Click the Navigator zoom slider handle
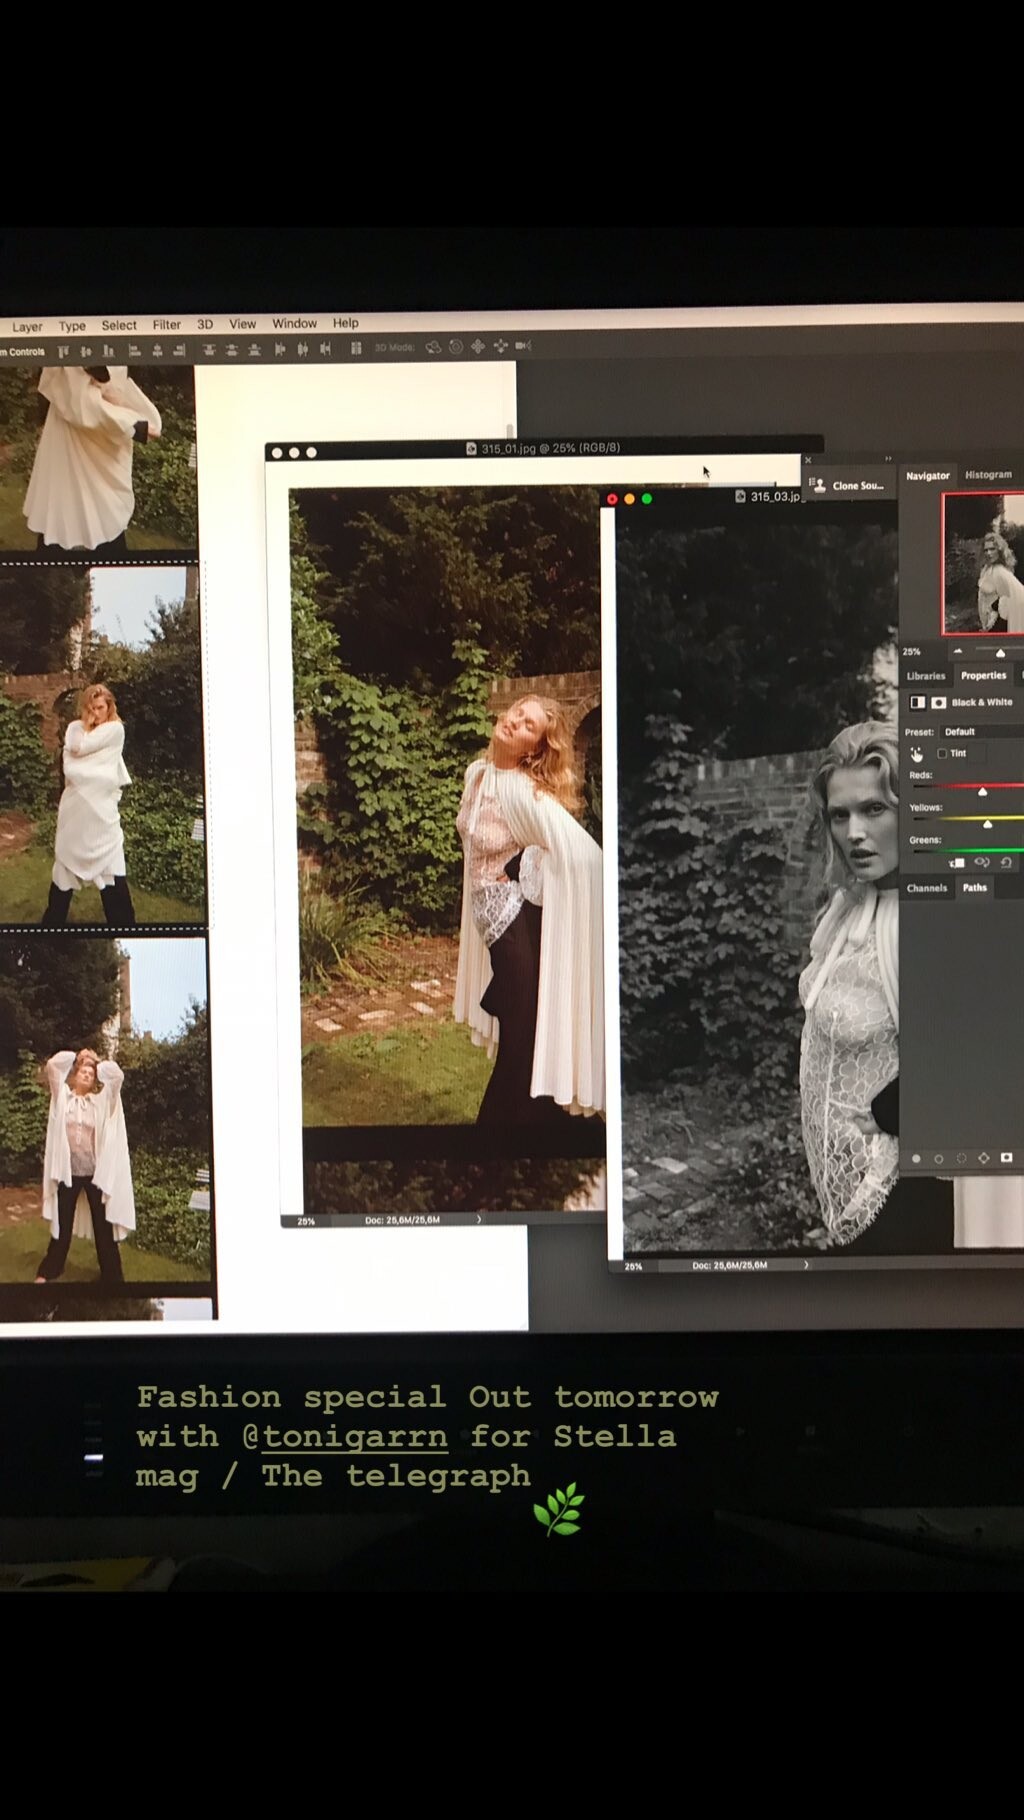This screenshot has width=1024, height=1820. click(1000, 654)
